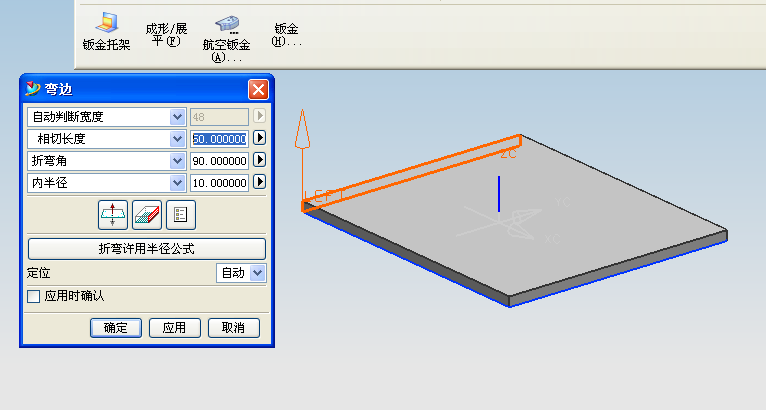Enable the 应用时确认 checkbox
The width and height of the screenshot is (766, 410).
pyautogui.click(x=33, y=296)
